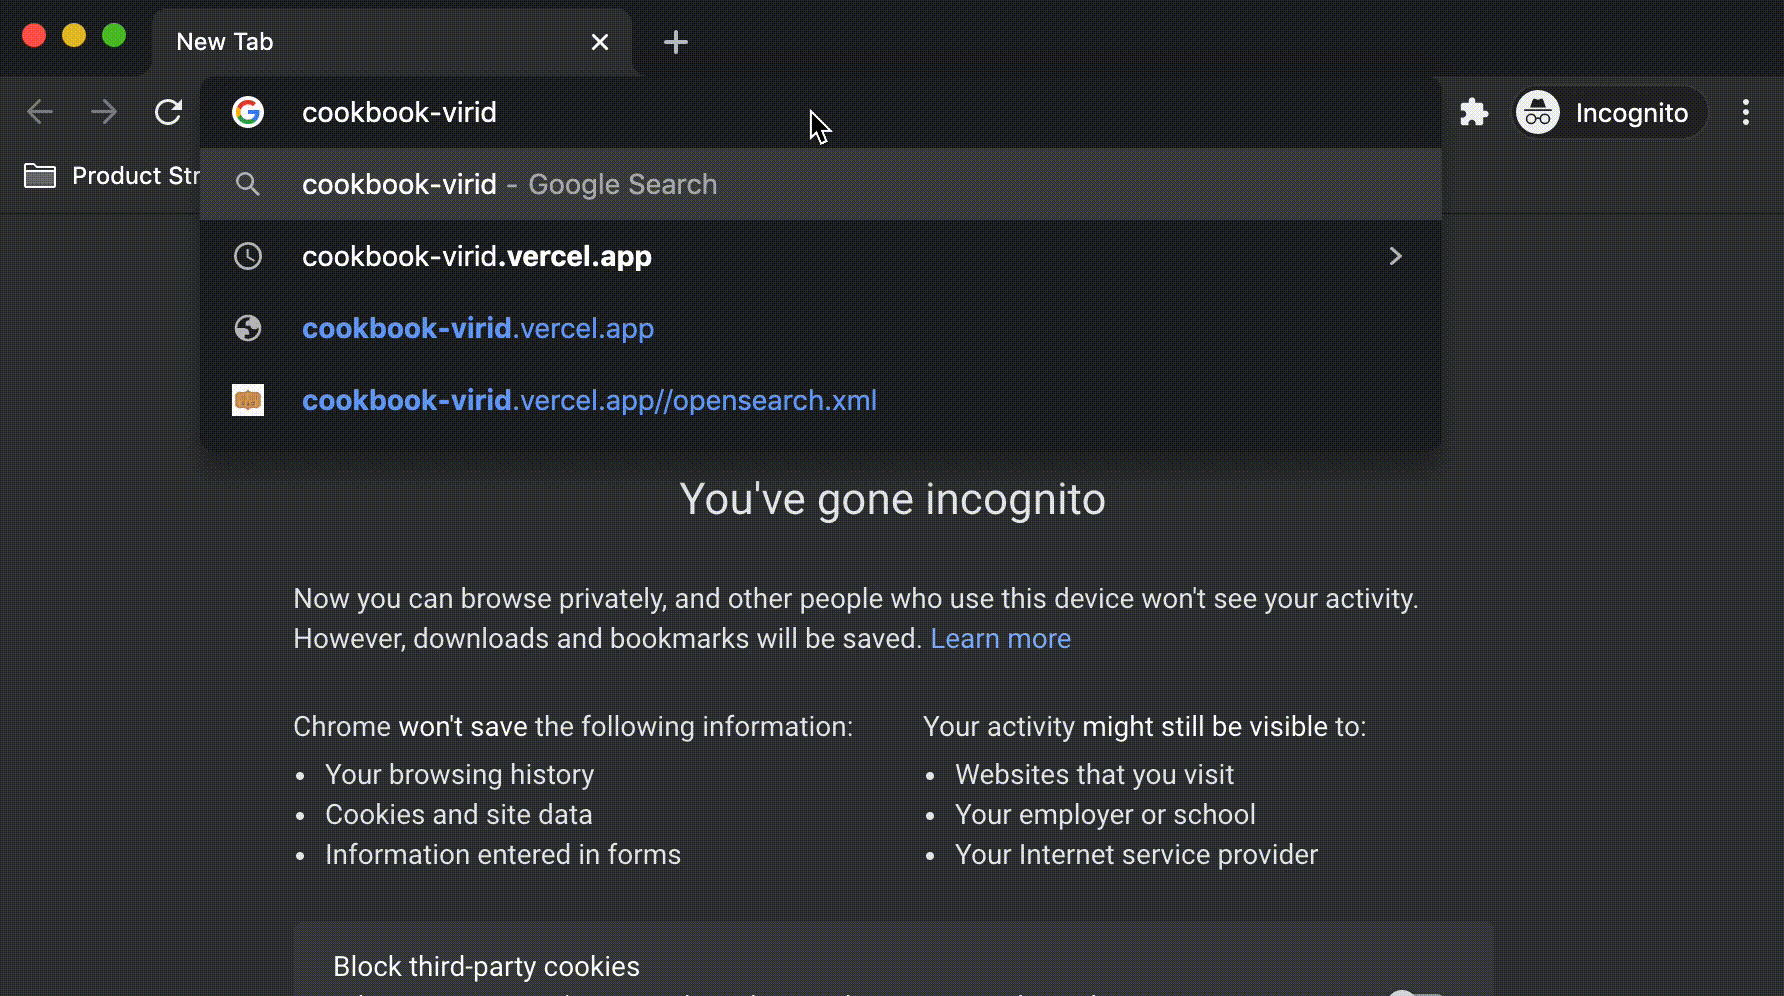Click the forward navigation arrow

pos(104,112)
